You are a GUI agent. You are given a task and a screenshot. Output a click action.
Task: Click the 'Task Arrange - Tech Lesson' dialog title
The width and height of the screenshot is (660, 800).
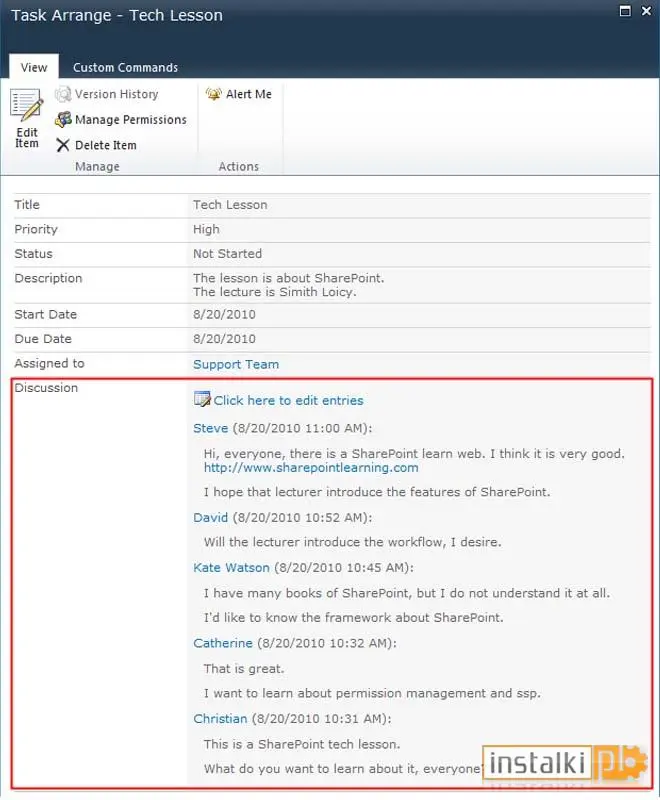(117, 15)
